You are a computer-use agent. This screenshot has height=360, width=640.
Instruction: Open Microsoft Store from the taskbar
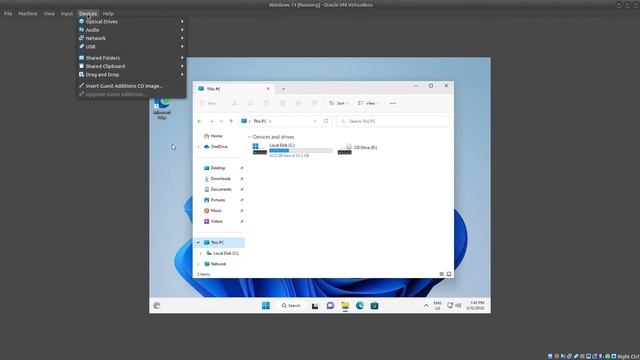(374, 306)
